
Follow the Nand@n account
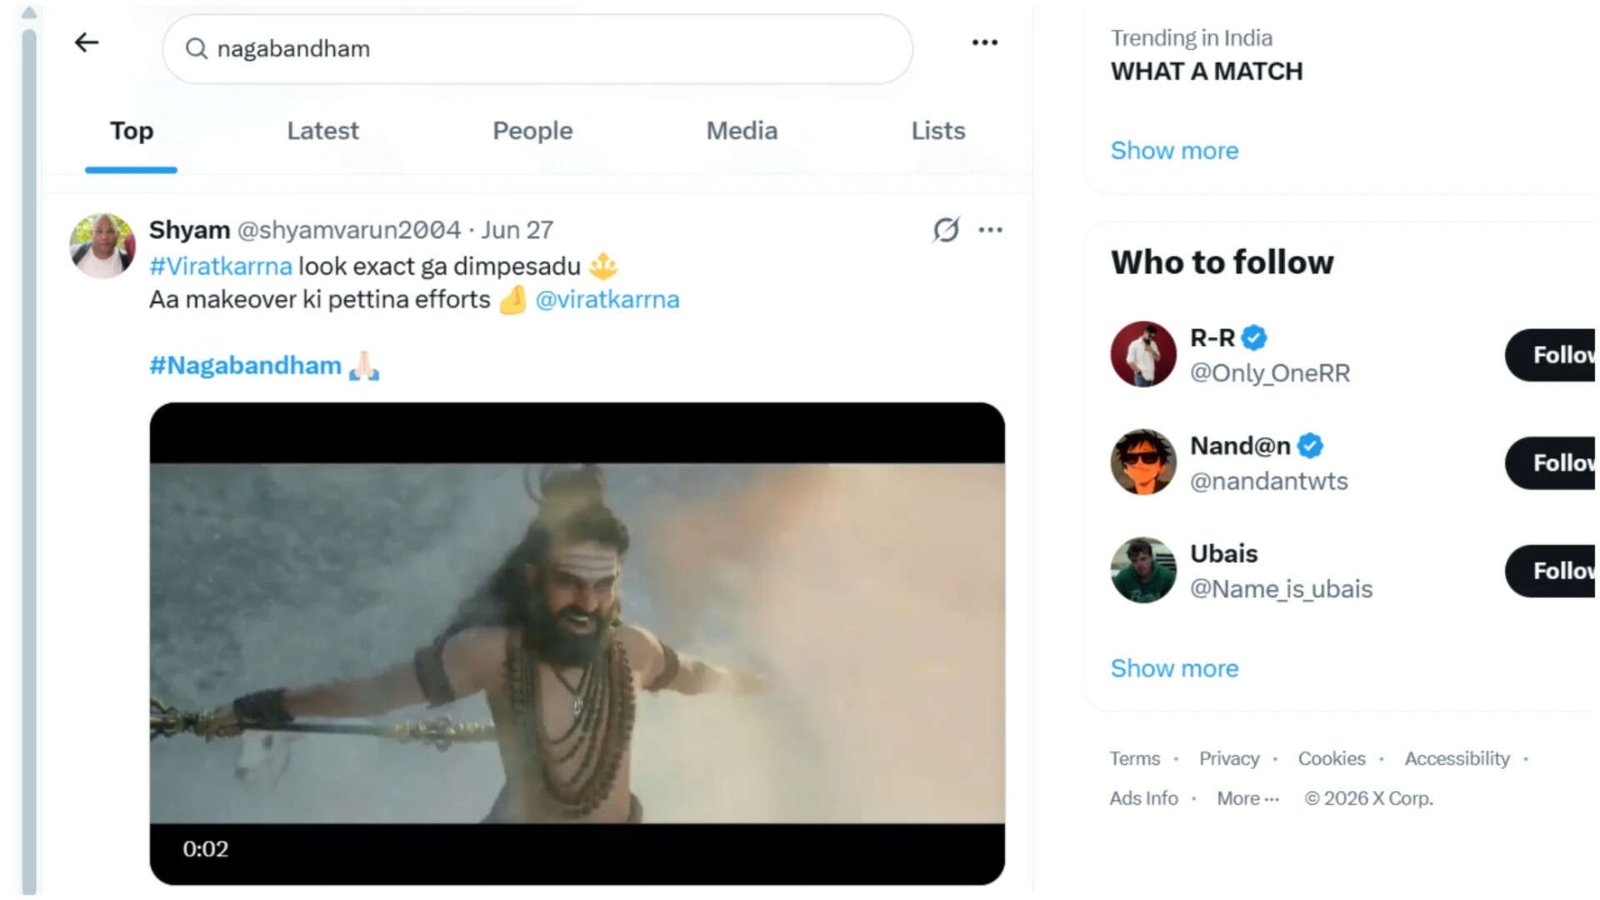1552,463
